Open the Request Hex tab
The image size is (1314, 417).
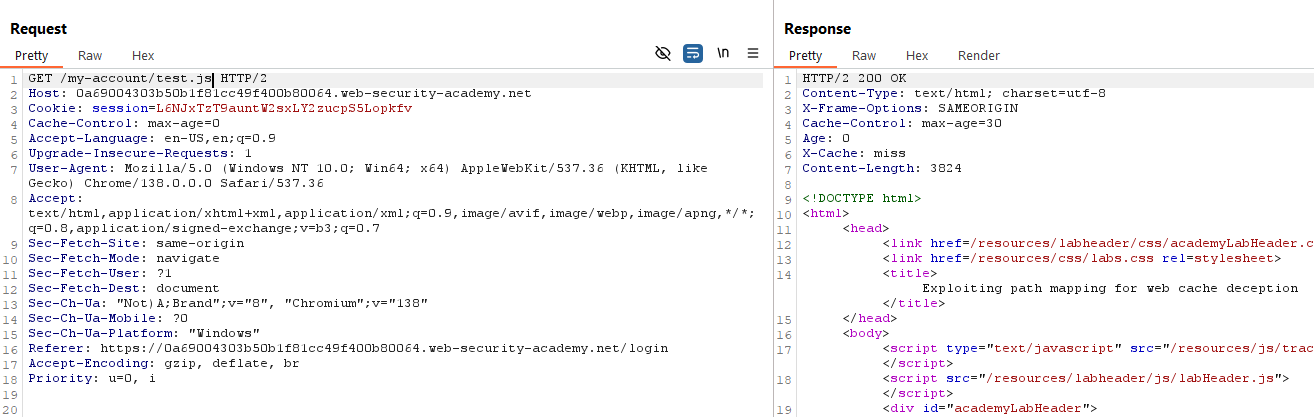(143, 56)
